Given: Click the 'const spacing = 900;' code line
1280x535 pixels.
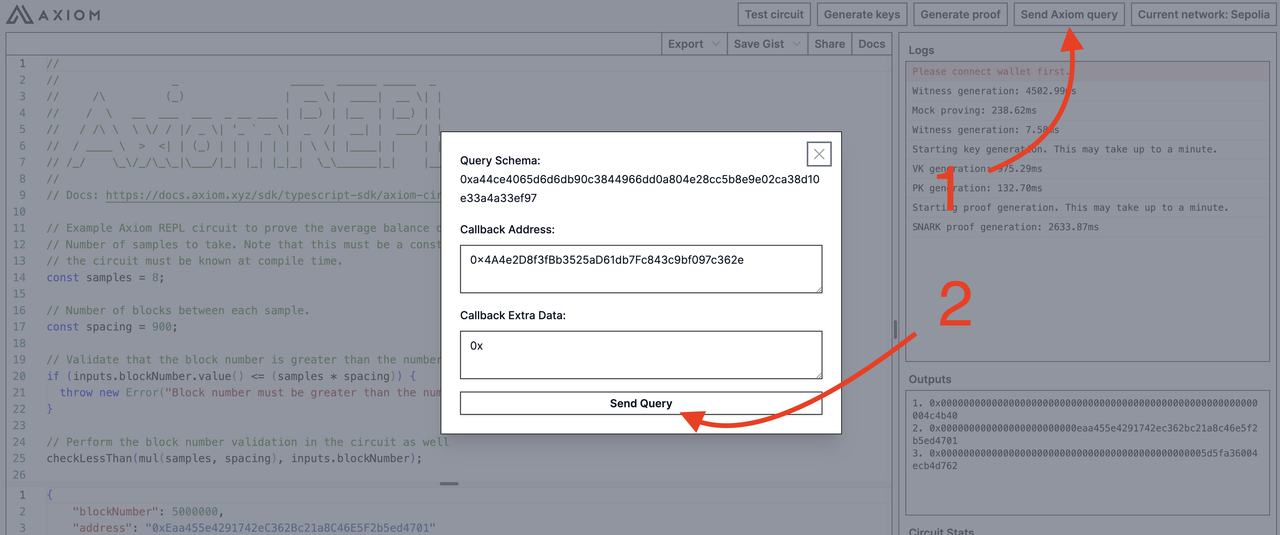Looking at the screenshot, I should point(112,326).
